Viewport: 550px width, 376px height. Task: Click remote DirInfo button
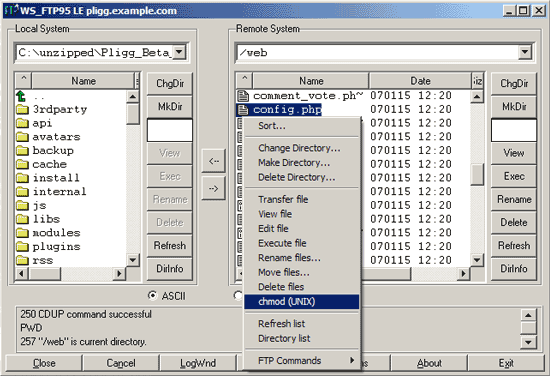click(x=514, y=269)
